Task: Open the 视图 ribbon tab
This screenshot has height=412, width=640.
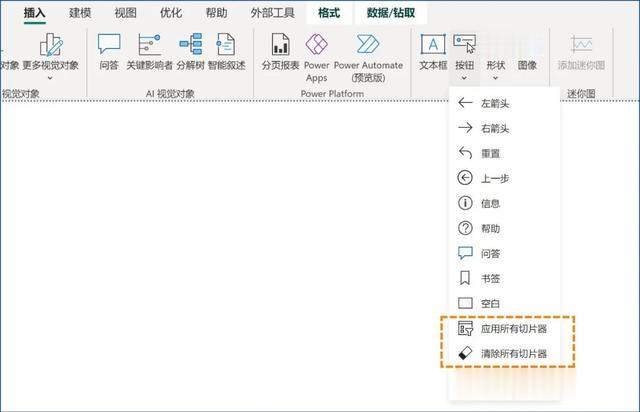Action: point(125,13)
